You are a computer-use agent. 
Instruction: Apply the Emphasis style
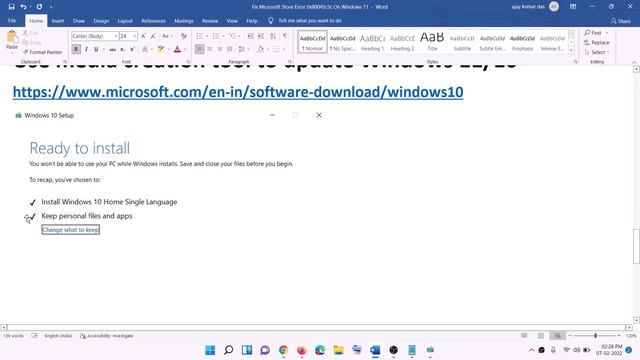(x=522, y=41)
